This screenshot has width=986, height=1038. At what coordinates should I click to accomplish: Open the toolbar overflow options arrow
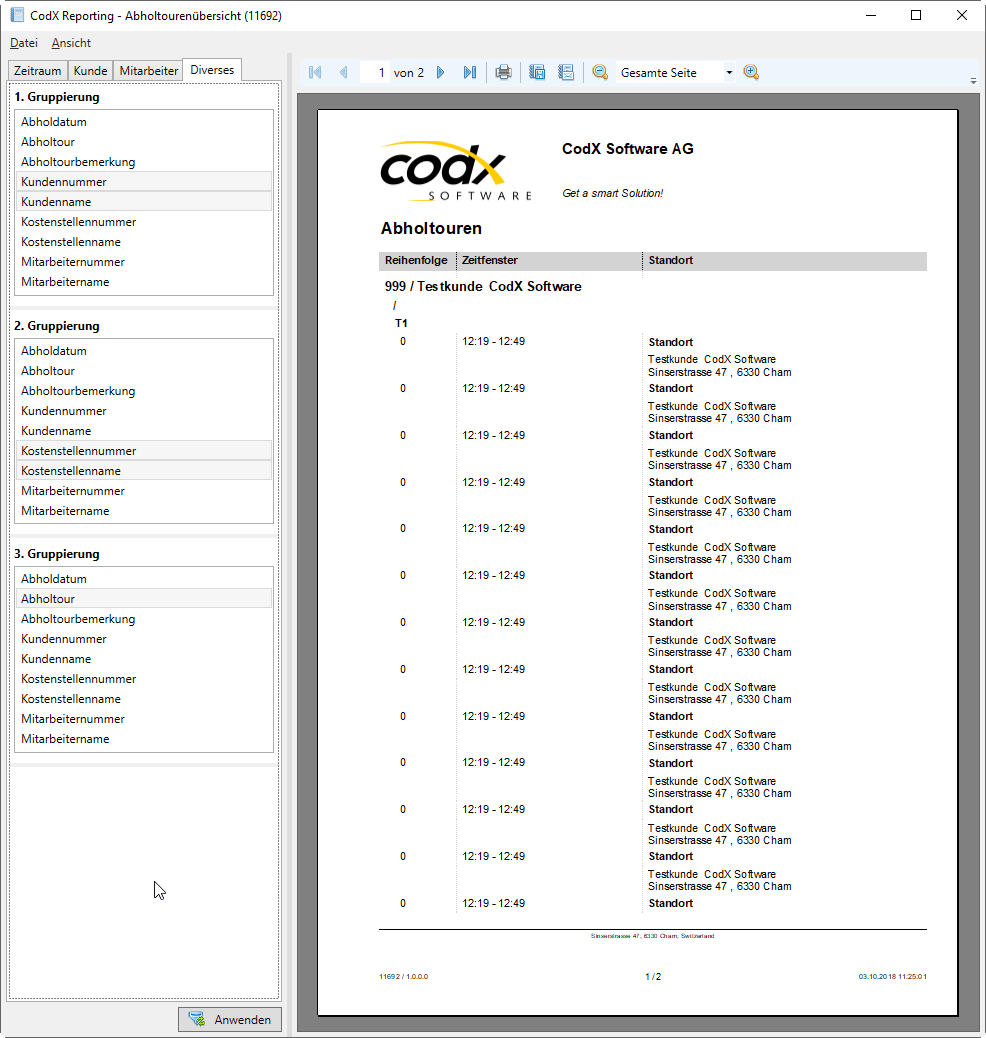coord(973,81)
